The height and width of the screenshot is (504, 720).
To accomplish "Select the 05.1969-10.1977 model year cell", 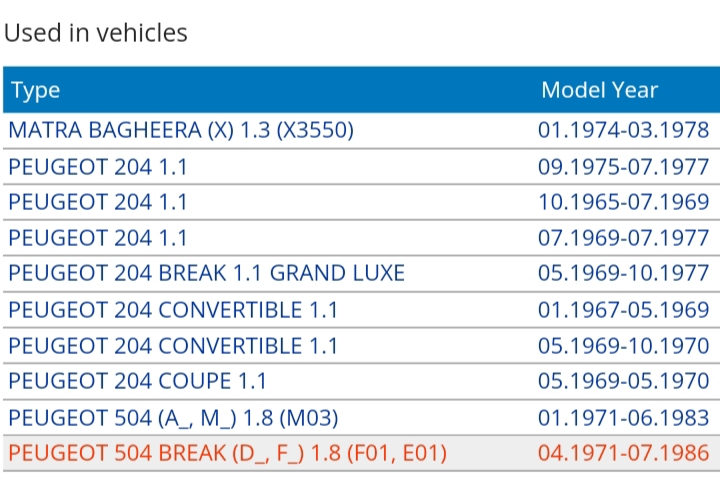I will (x=623, y=274).
